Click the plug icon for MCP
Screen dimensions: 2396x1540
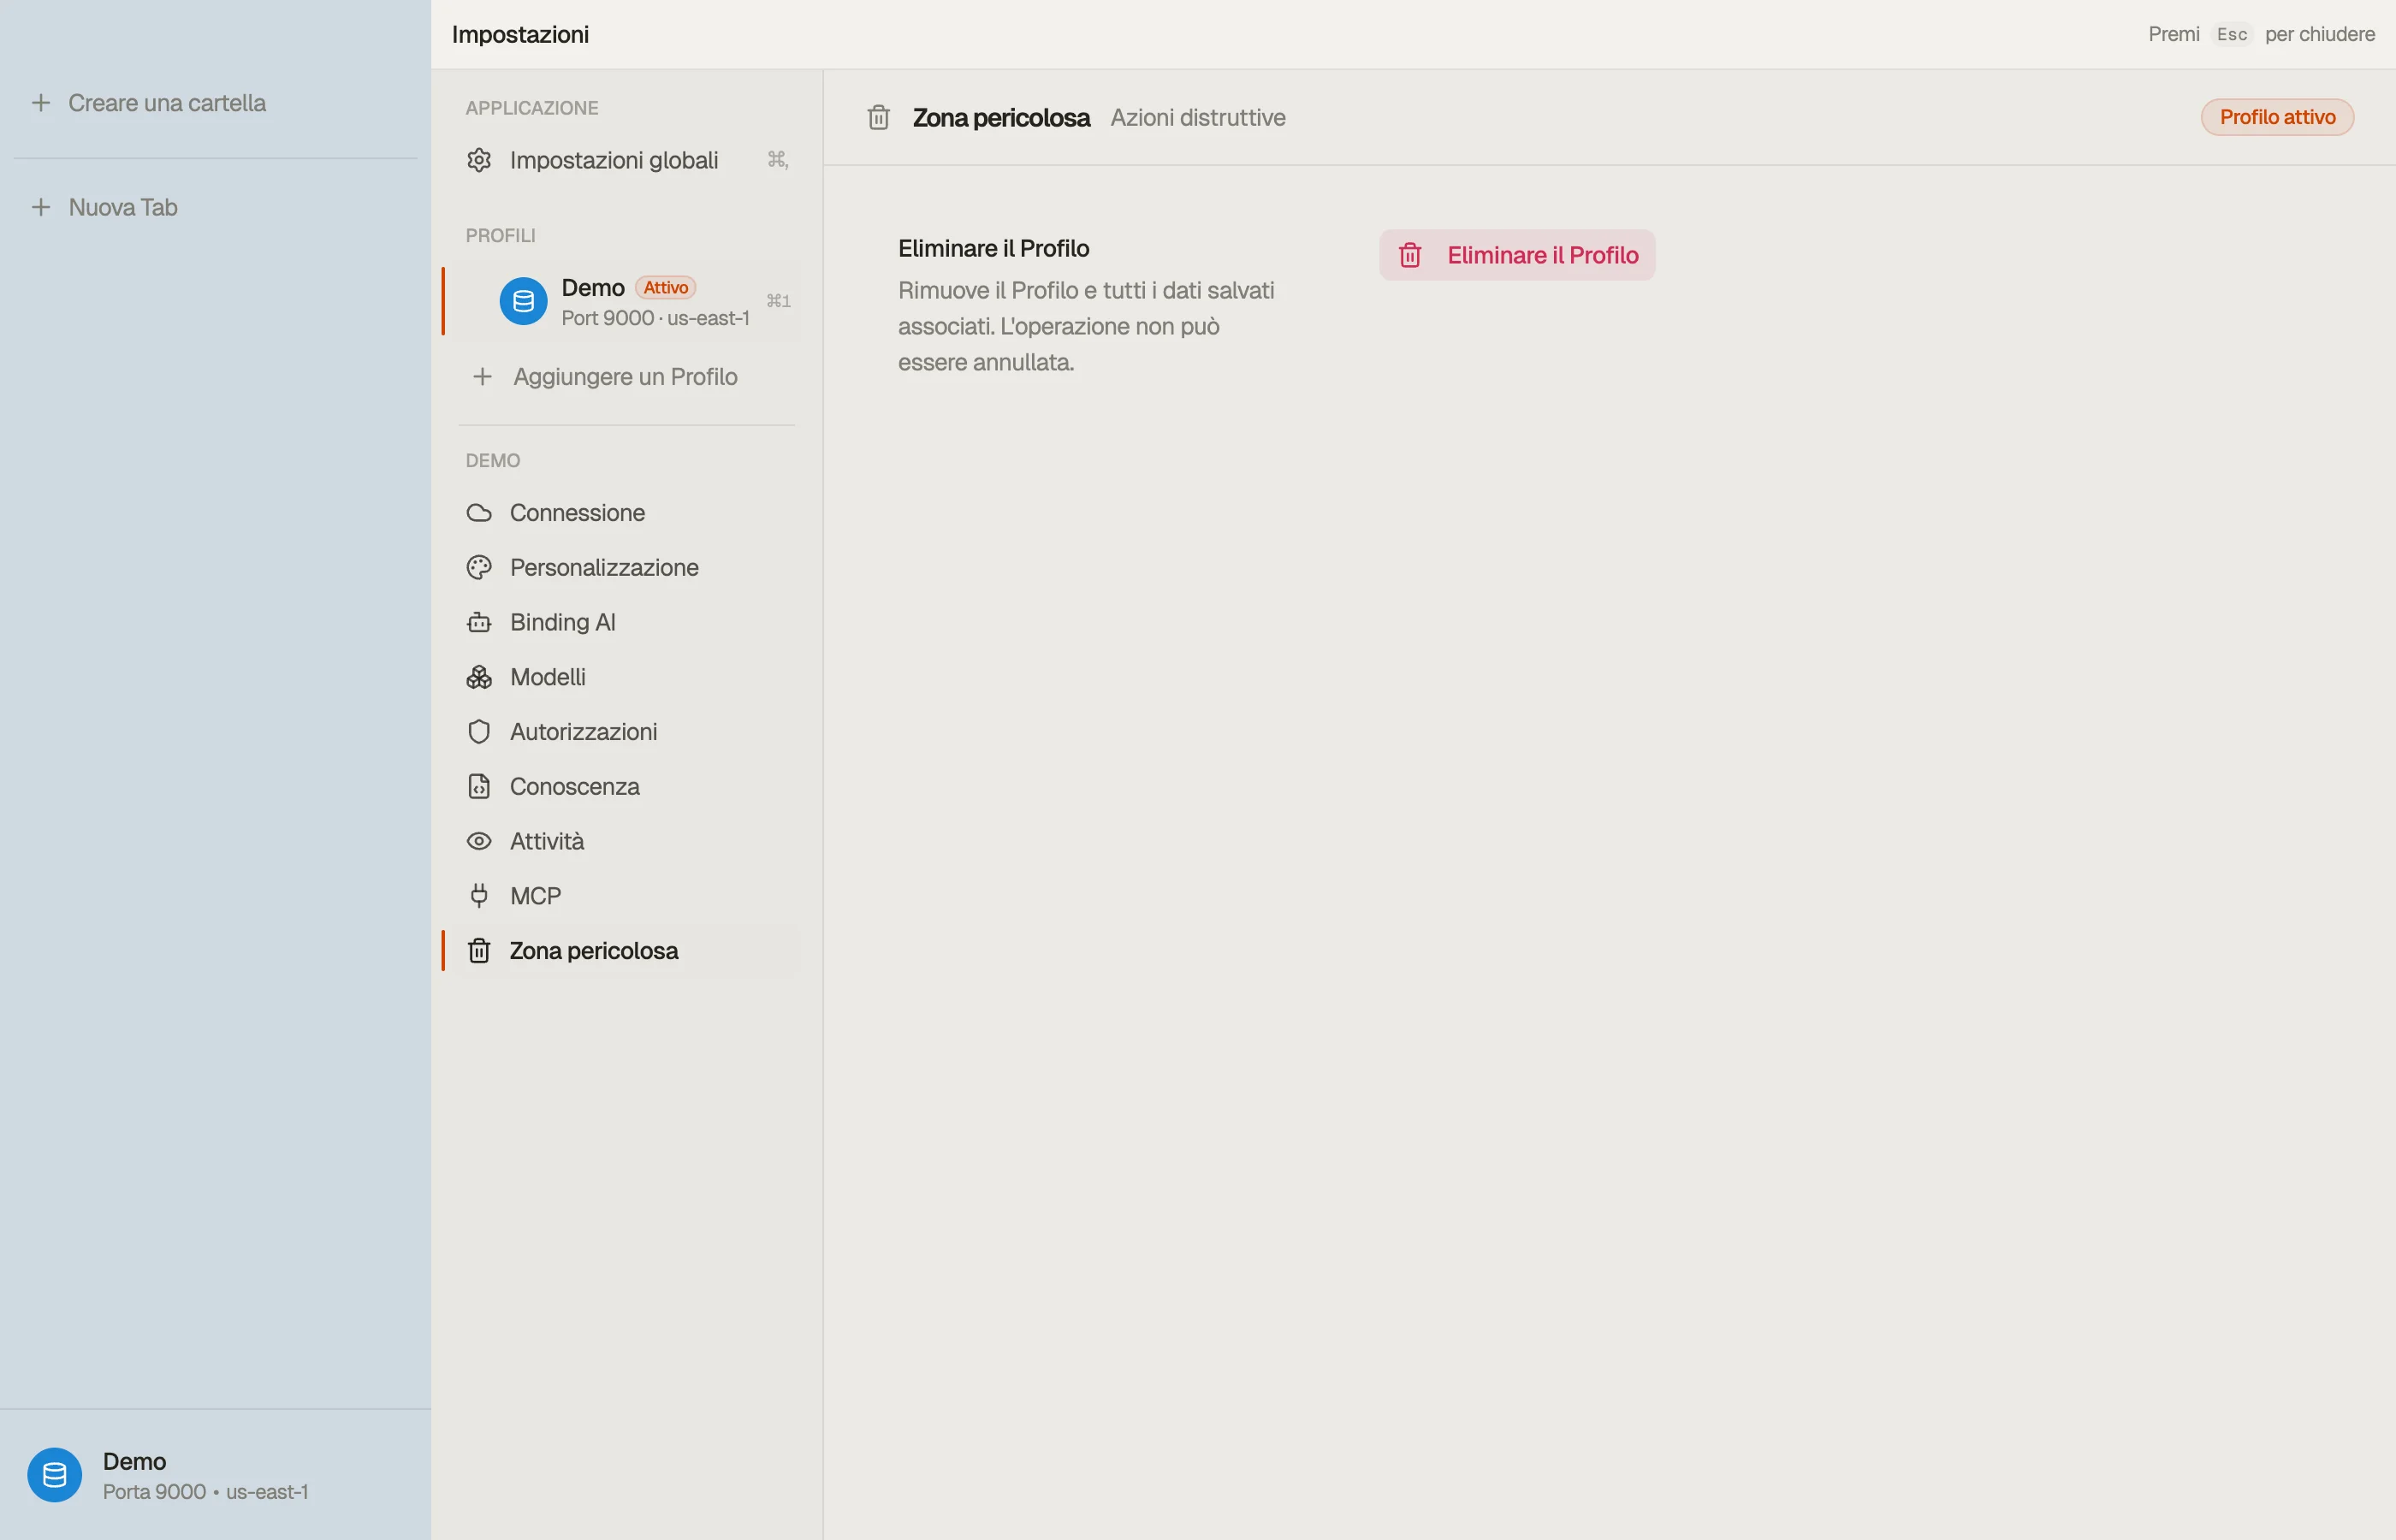tap(479, 896)
